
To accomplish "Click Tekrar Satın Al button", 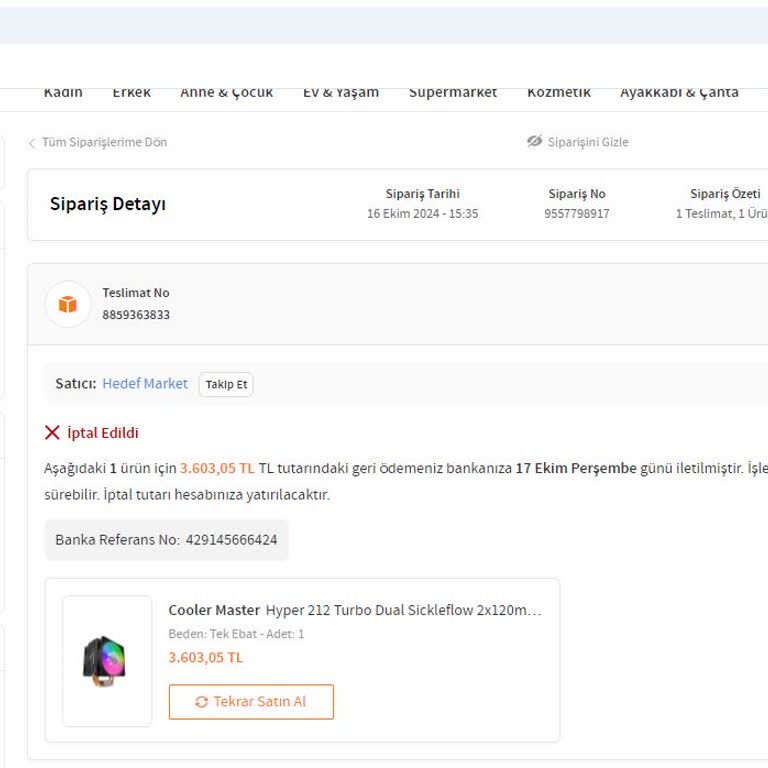I will pos(251,702).
